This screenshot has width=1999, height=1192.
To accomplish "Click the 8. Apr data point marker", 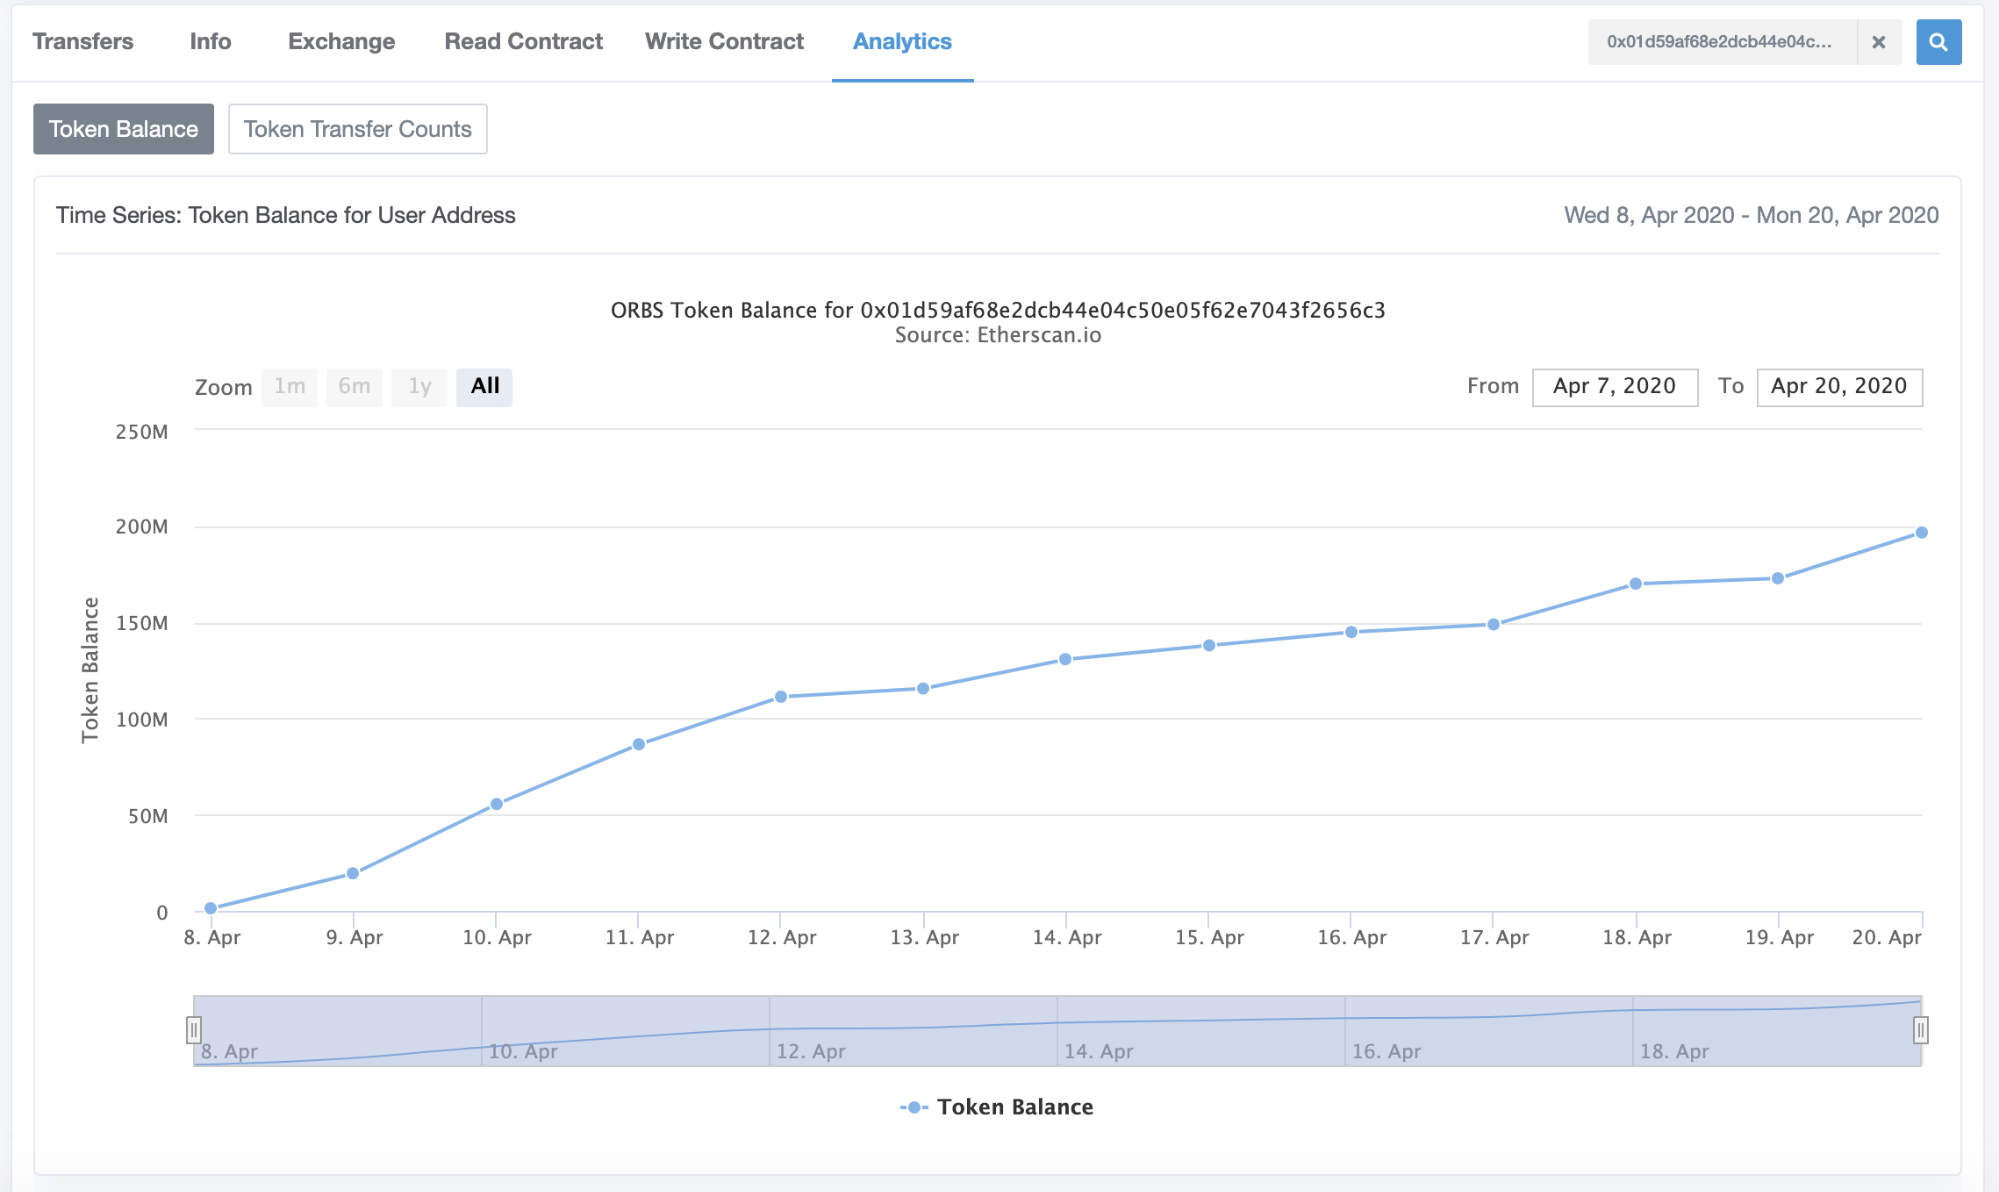I will 211,909.
